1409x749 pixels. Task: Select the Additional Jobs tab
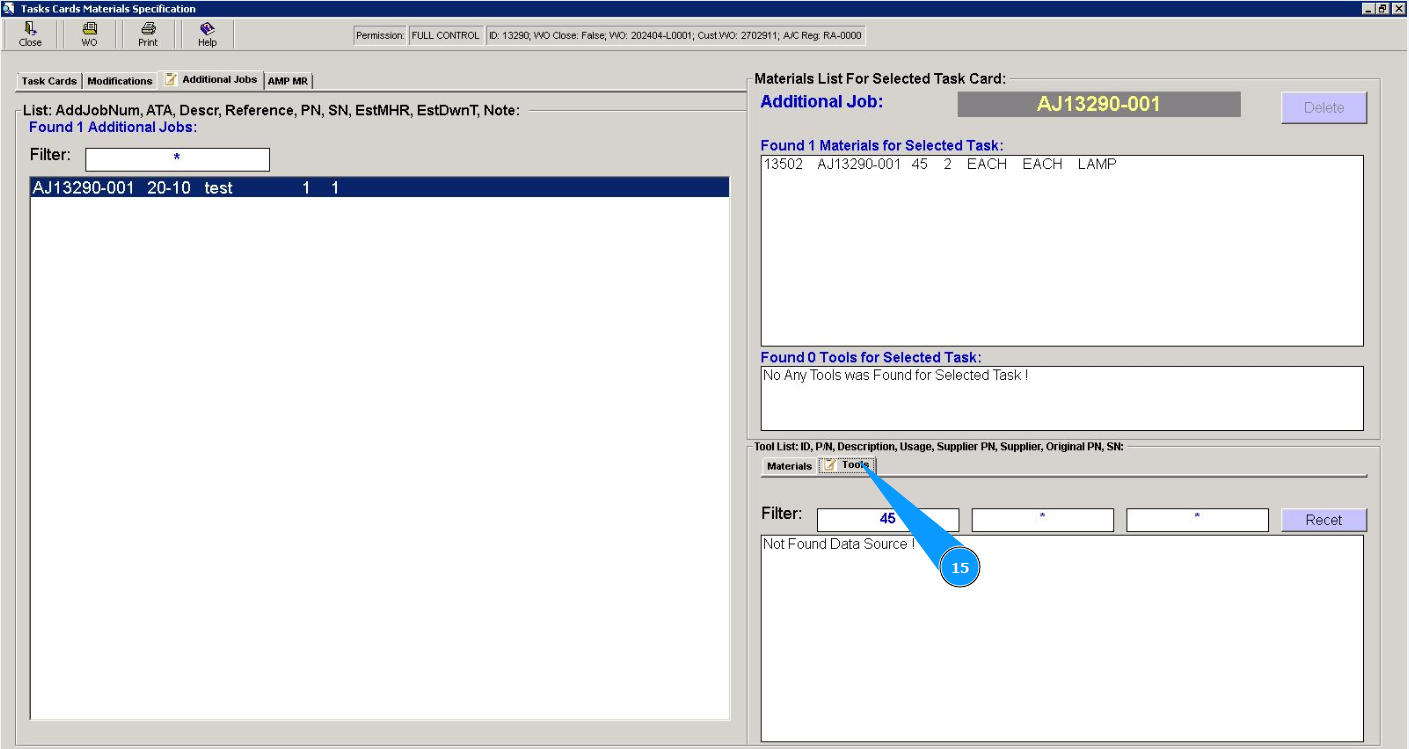click(210, 79)
